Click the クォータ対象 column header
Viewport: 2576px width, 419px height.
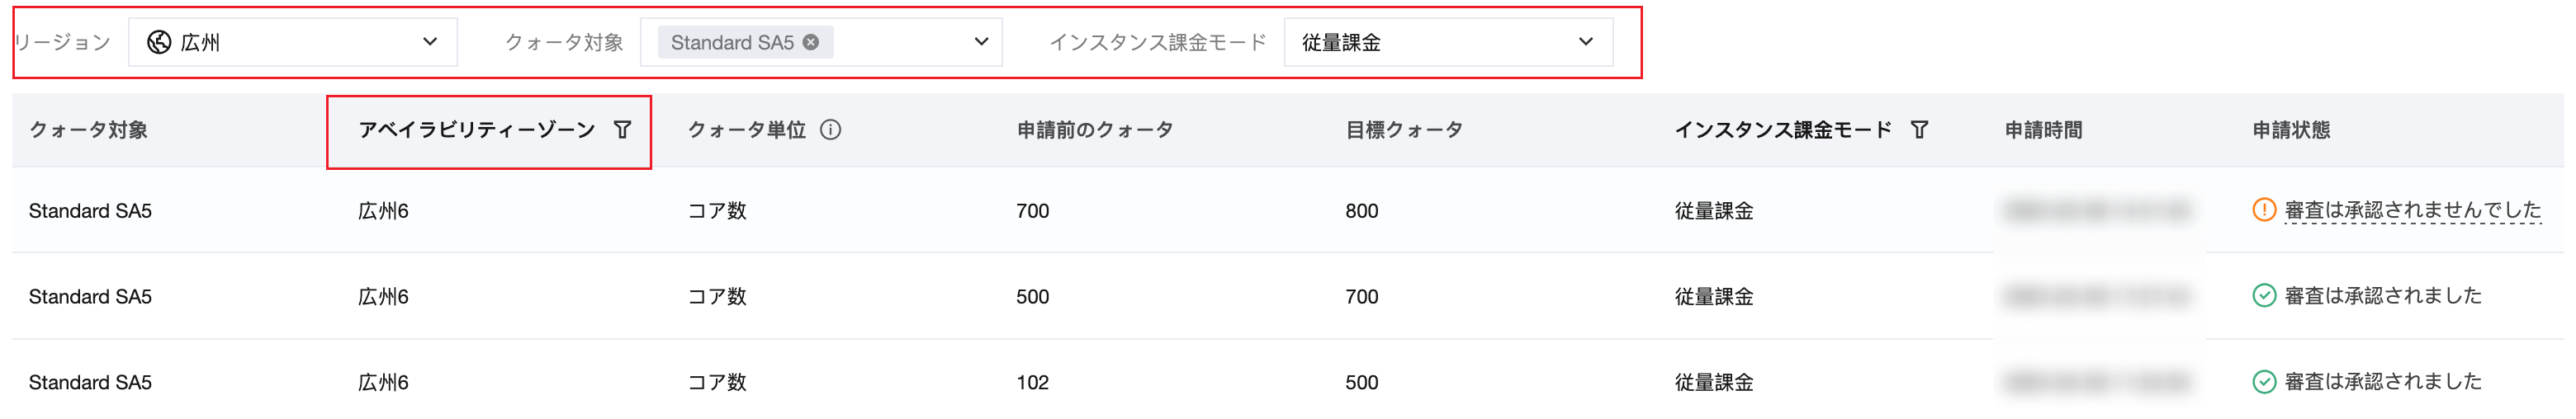click(88, 130)
